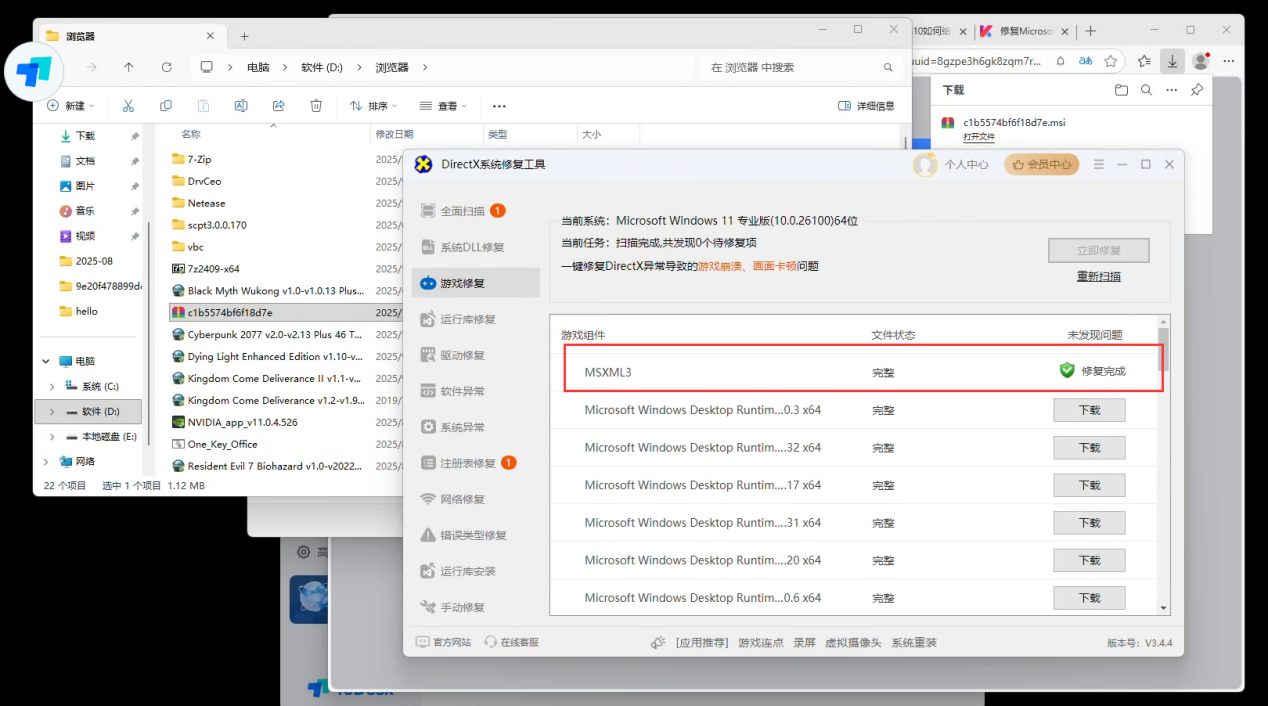1268x706 pixels.
Task: Toggle the 详细信息 details pane
Action: 866,106
